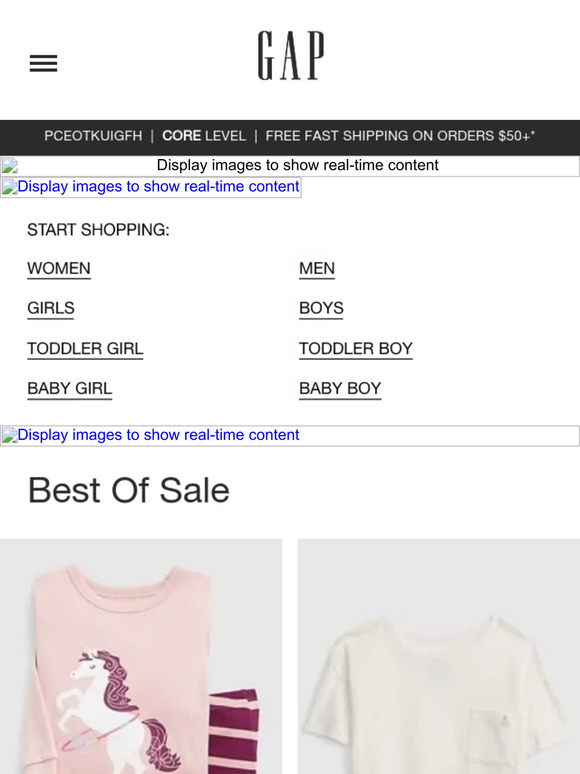Image resolution: width=580 pixels, height=774 pixels.
Task: Open the hamburger menu icon
Action: click(x=43, y=63)
